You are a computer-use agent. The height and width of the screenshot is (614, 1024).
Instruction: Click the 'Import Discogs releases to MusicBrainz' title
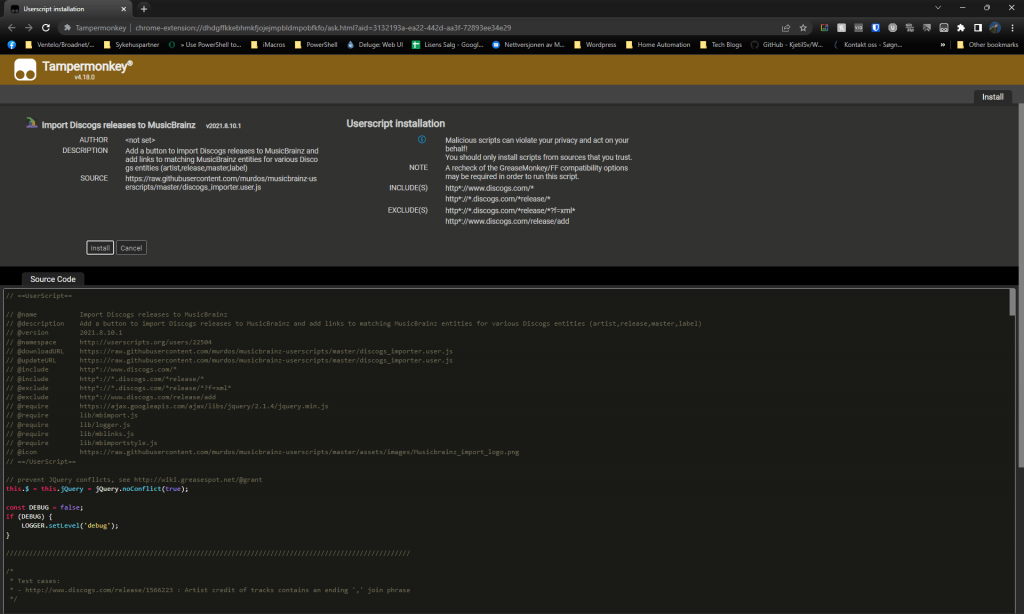(x=118, y=125)
